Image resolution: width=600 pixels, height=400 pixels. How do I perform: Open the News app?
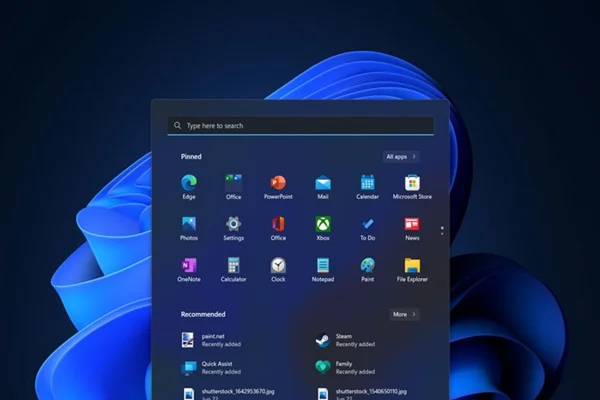click(x=412, y=224)
